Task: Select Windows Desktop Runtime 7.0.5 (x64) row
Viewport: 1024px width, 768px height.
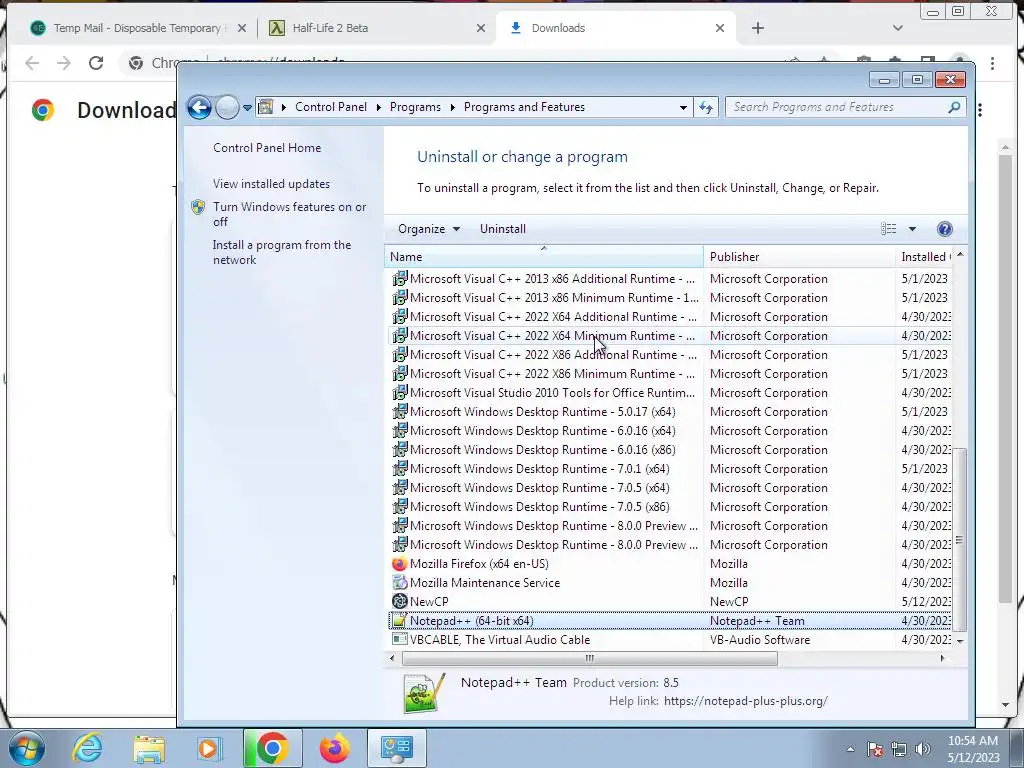Action: (671, 488)
